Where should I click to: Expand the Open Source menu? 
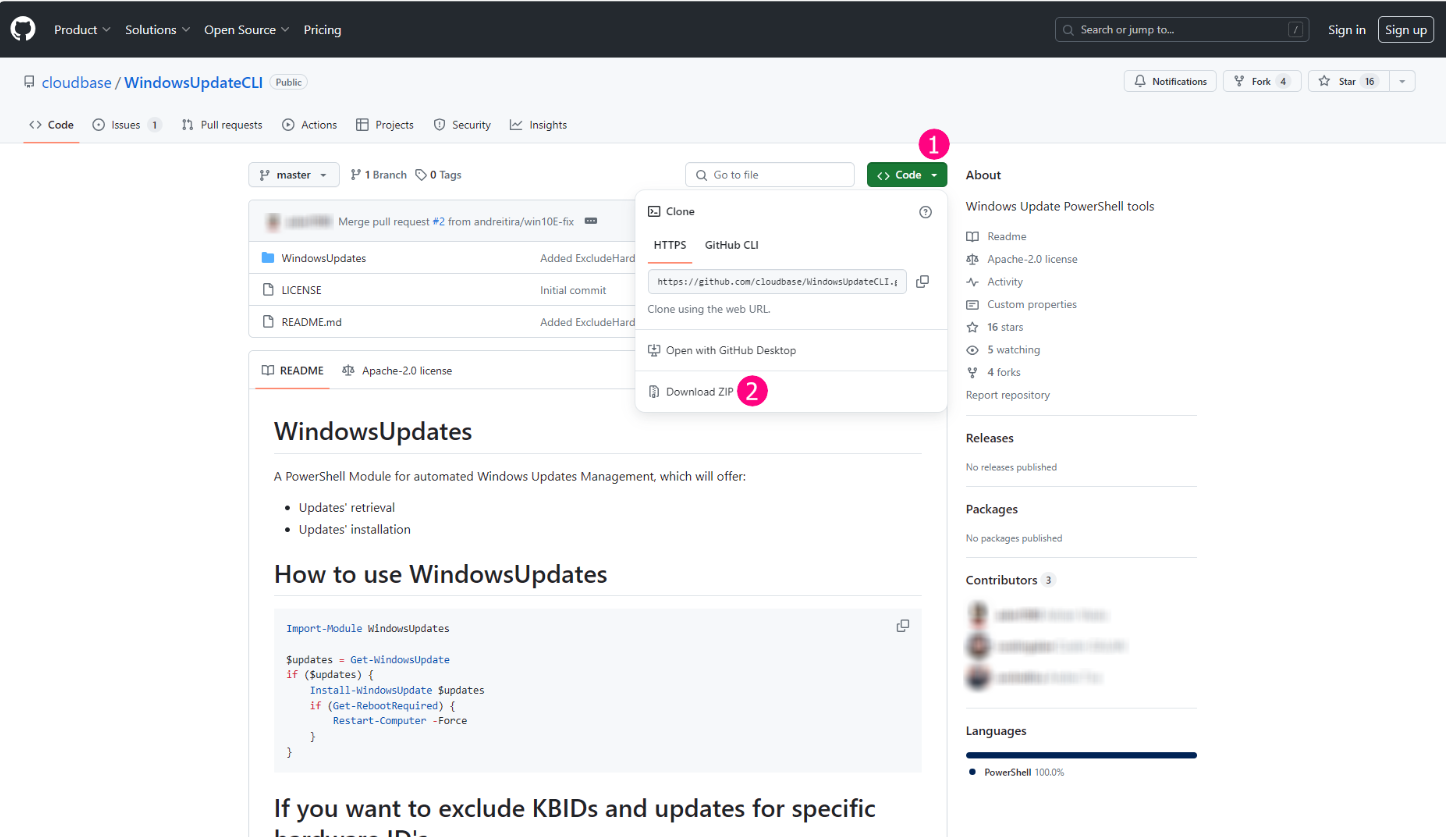247,30
